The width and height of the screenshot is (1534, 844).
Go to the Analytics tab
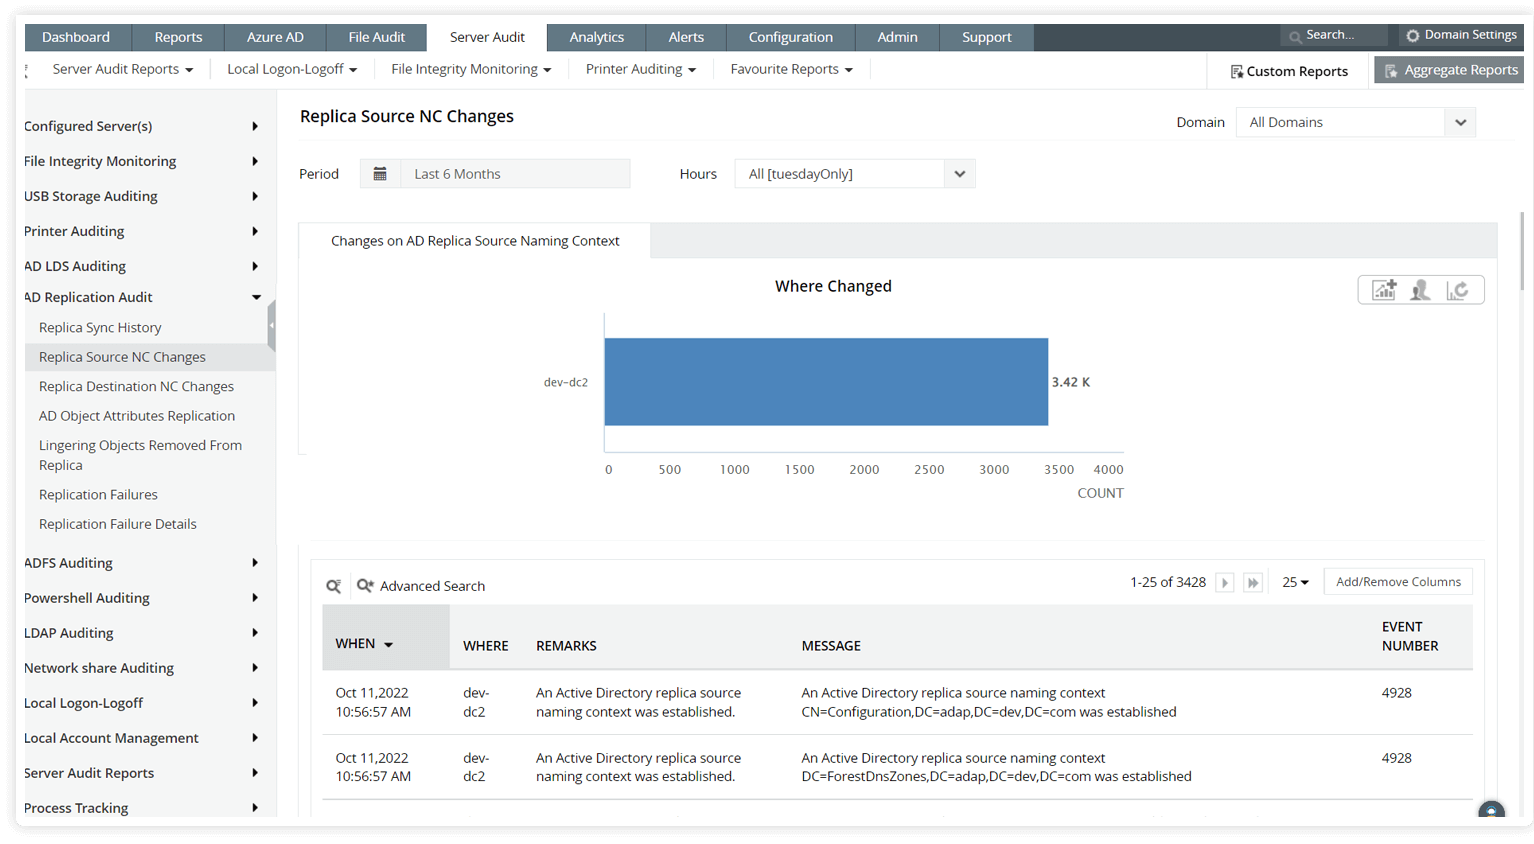[x=597, y=37]
